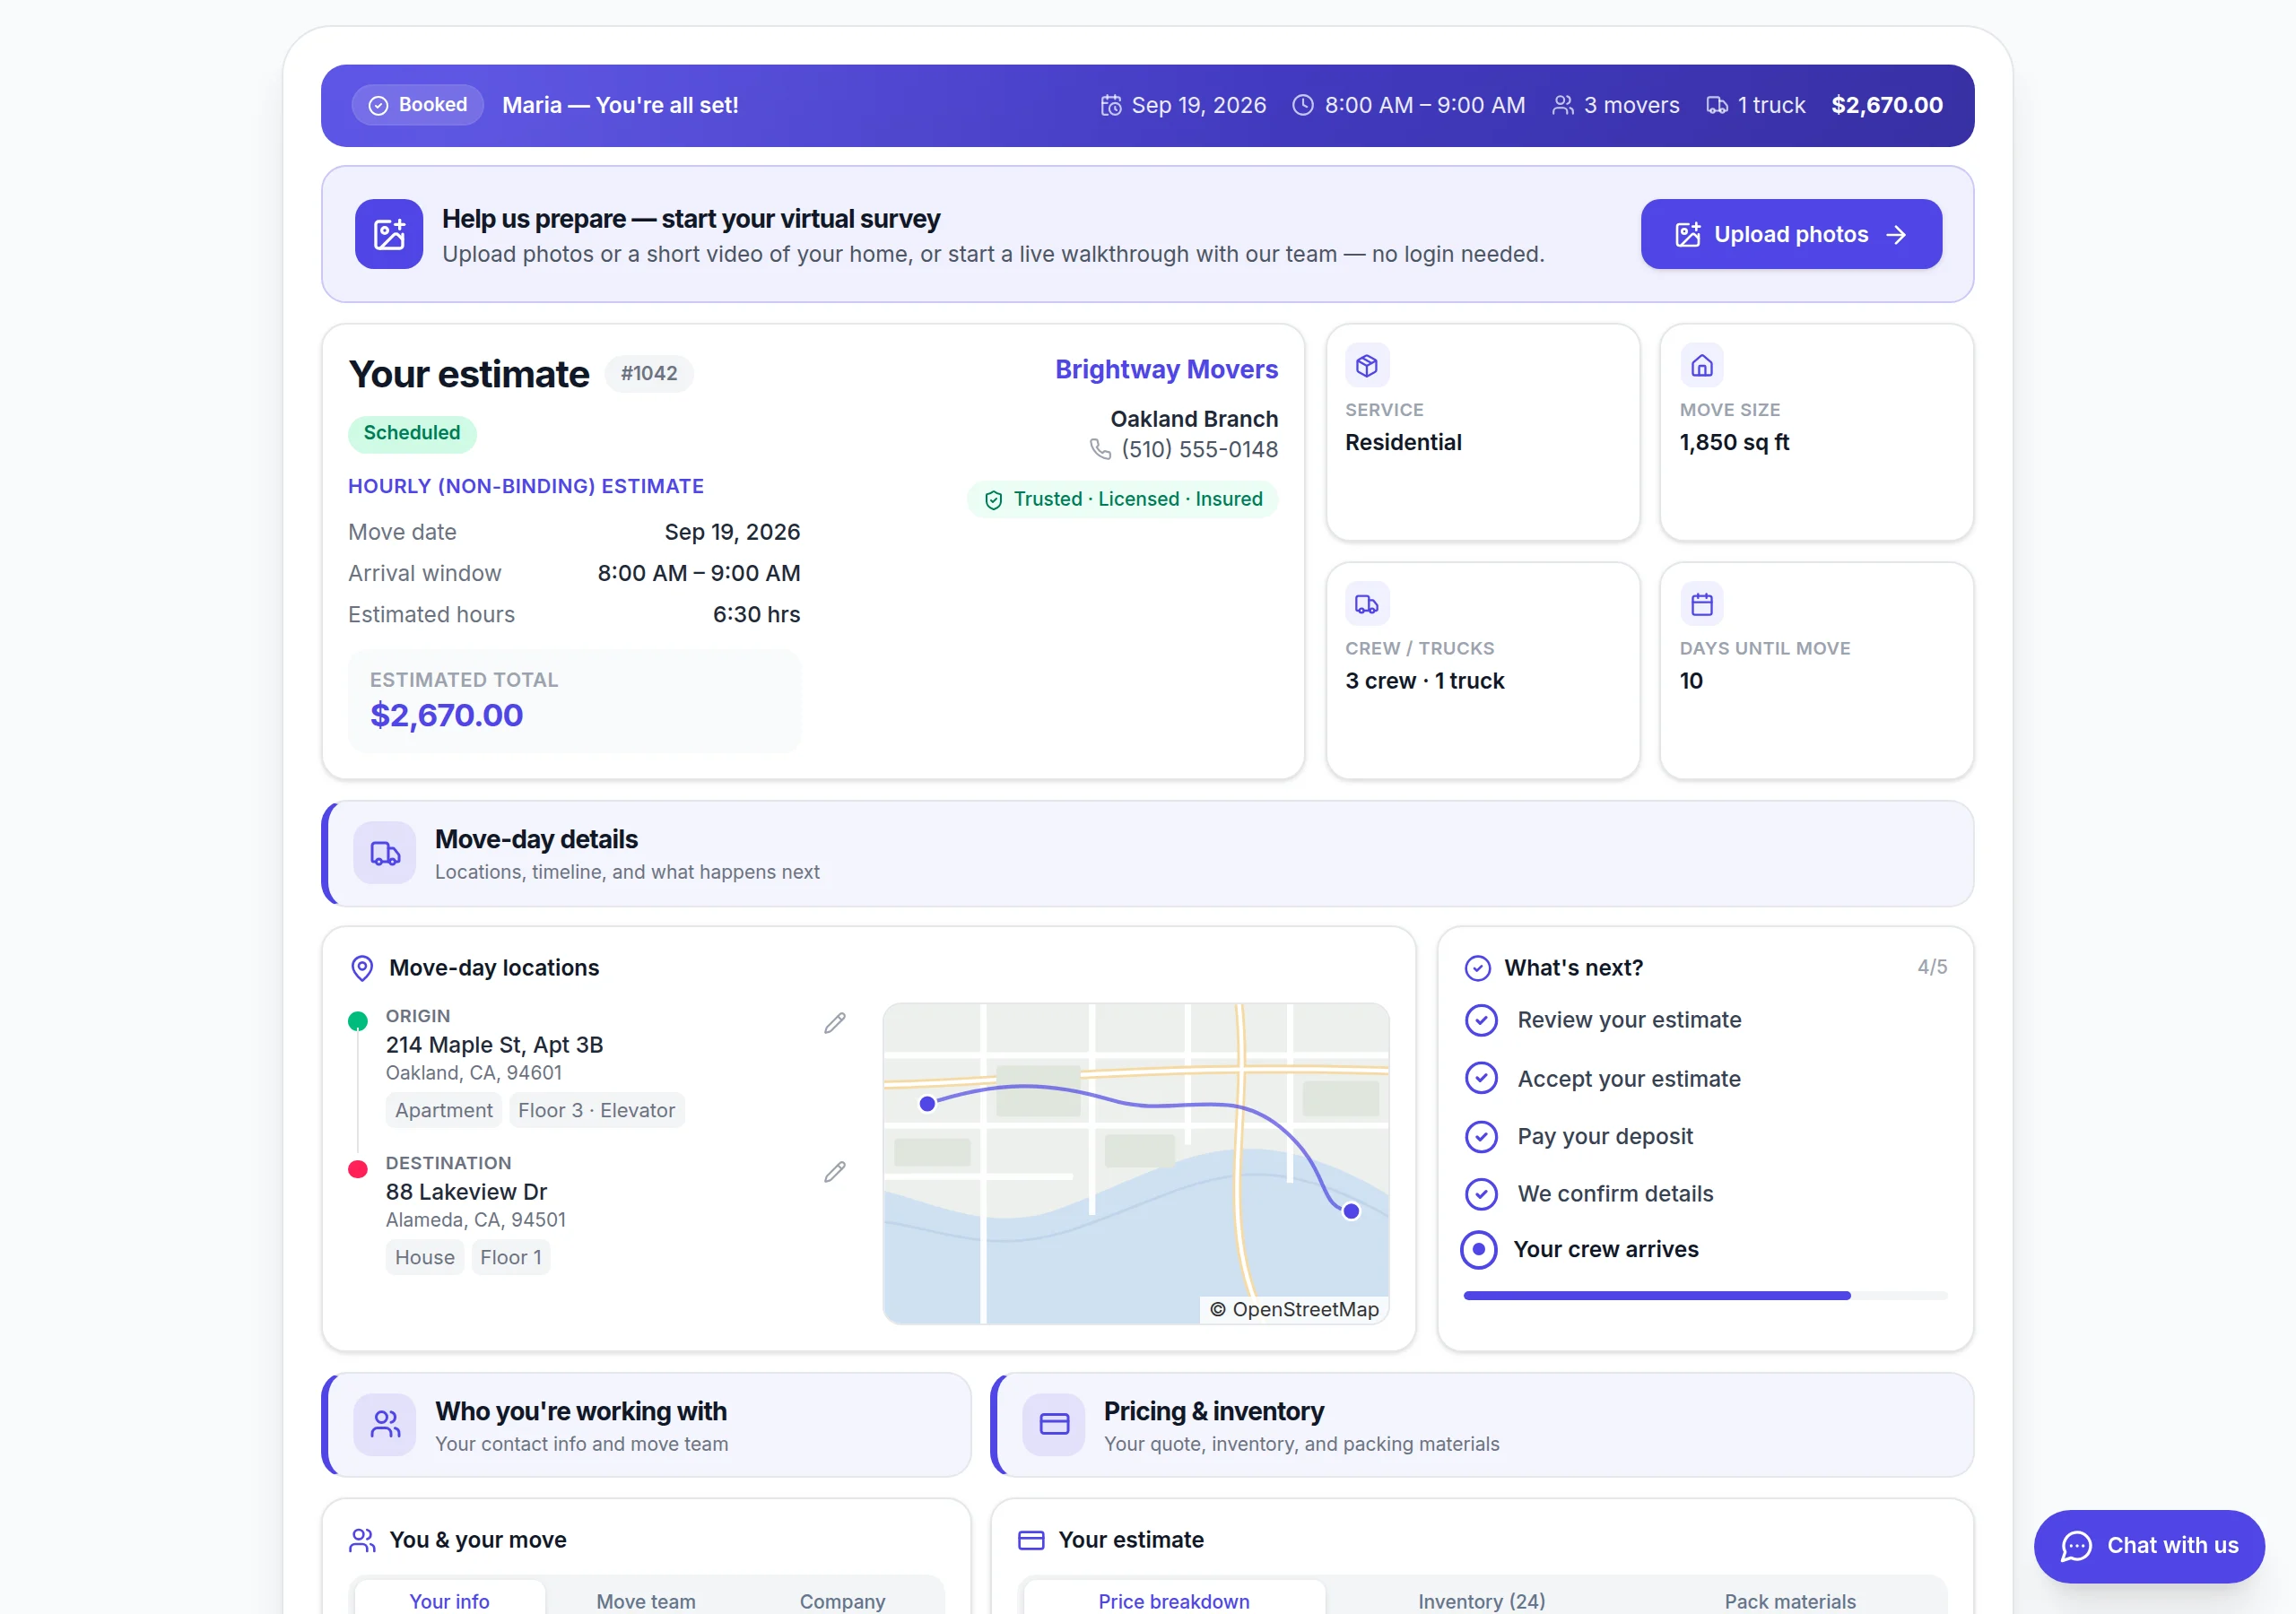Screen dimensions: 2296x1614
Task: Click the Days Until Move calendar icon
Action: [x=1701, y=604]
